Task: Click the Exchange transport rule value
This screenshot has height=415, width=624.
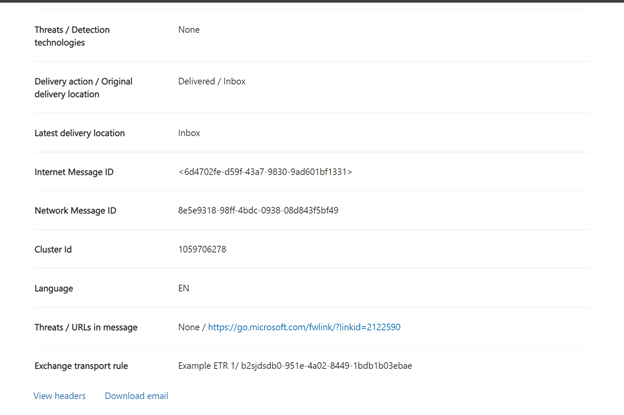Action: [295, 366]
